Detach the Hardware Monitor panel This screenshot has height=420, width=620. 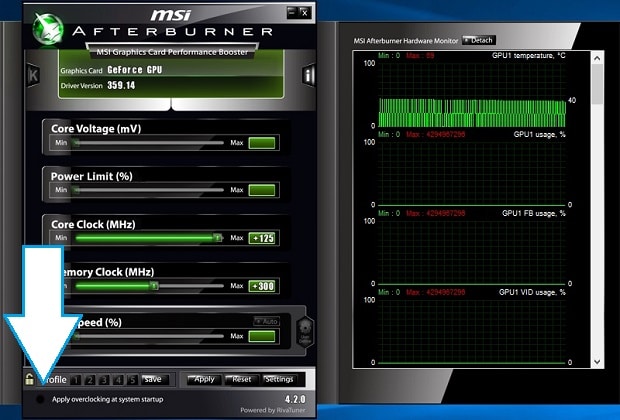pyautogui.click(x=478, y=40)
